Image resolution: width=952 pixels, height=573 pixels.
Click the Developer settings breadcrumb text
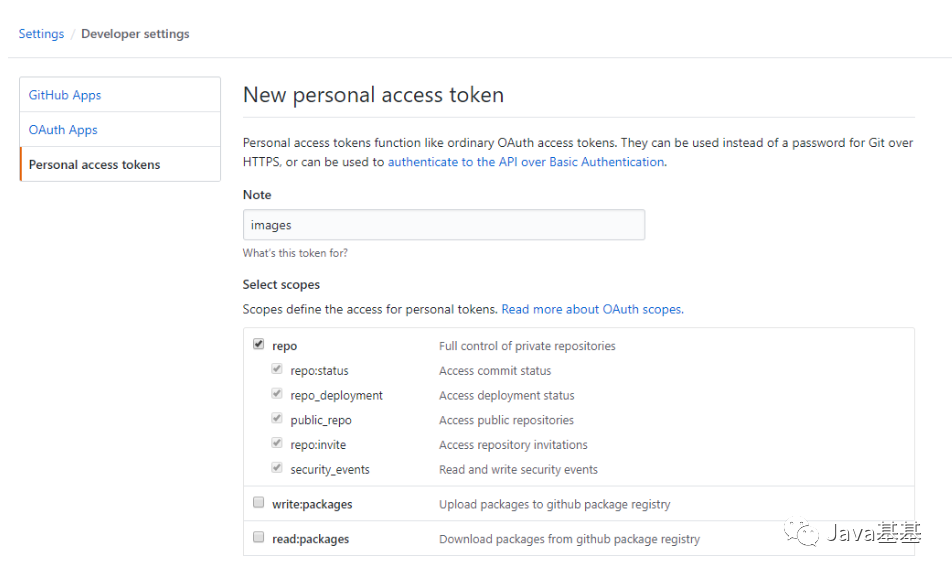coord(135,34)
